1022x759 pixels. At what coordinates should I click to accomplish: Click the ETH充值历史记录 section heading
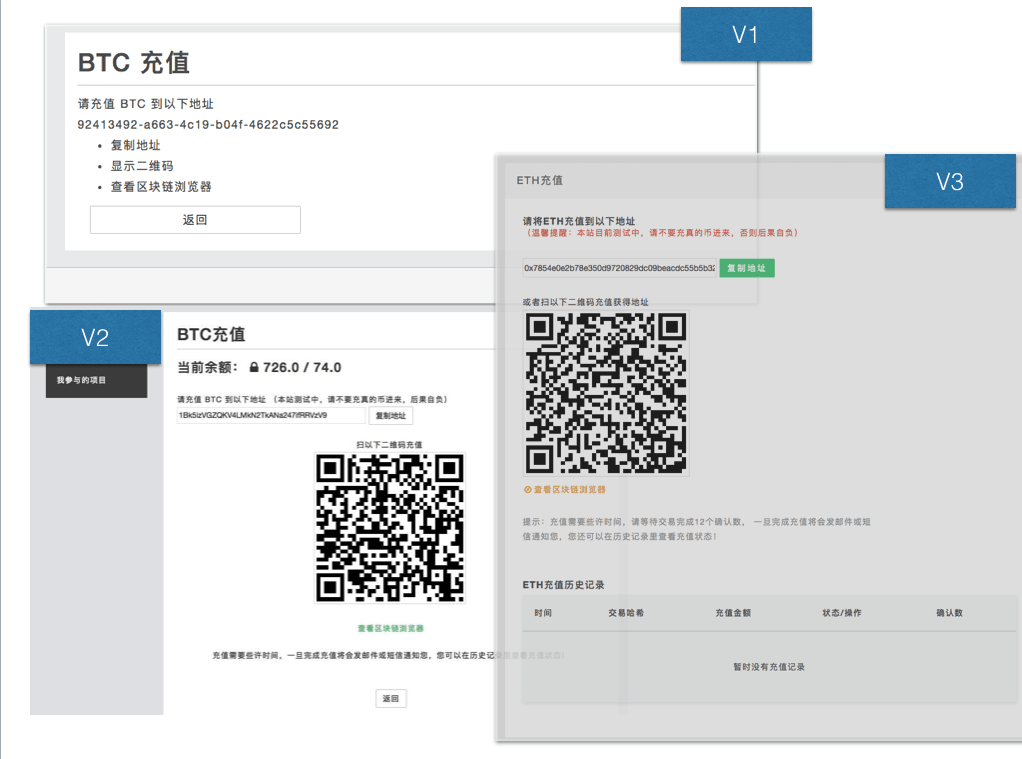[563, 585]
